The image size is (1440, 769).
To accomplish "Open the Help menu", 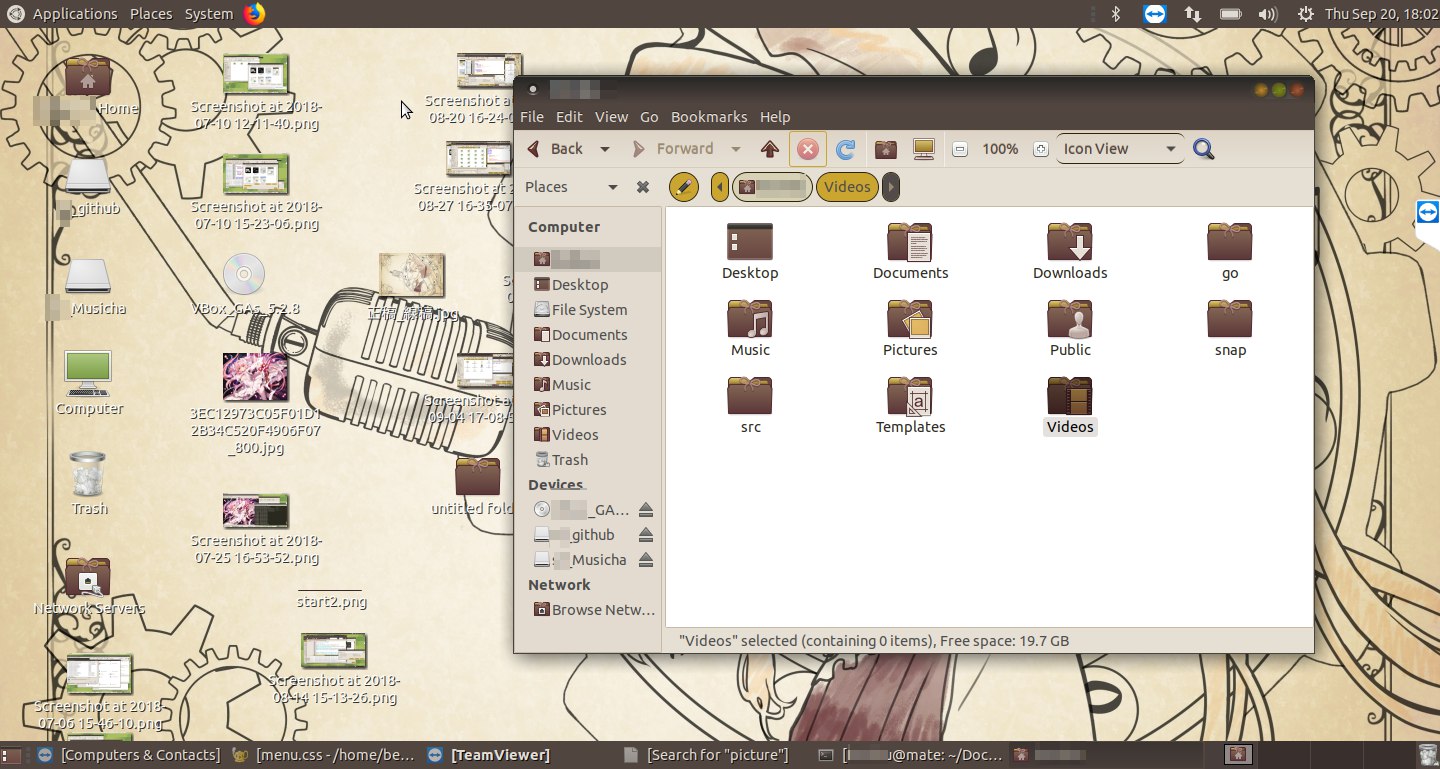I will point(775,117).
